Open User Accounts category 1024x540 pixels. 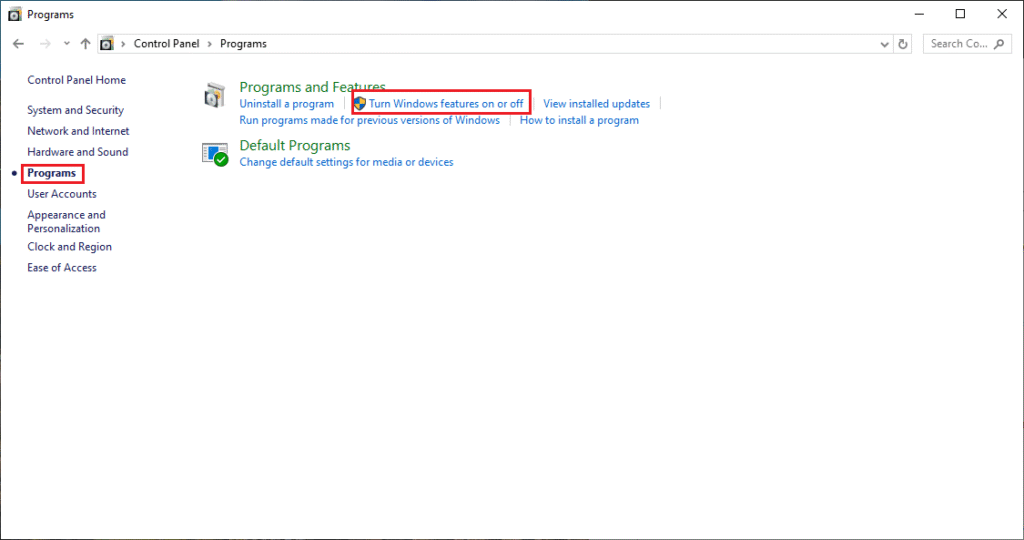(x=62, y=194)
